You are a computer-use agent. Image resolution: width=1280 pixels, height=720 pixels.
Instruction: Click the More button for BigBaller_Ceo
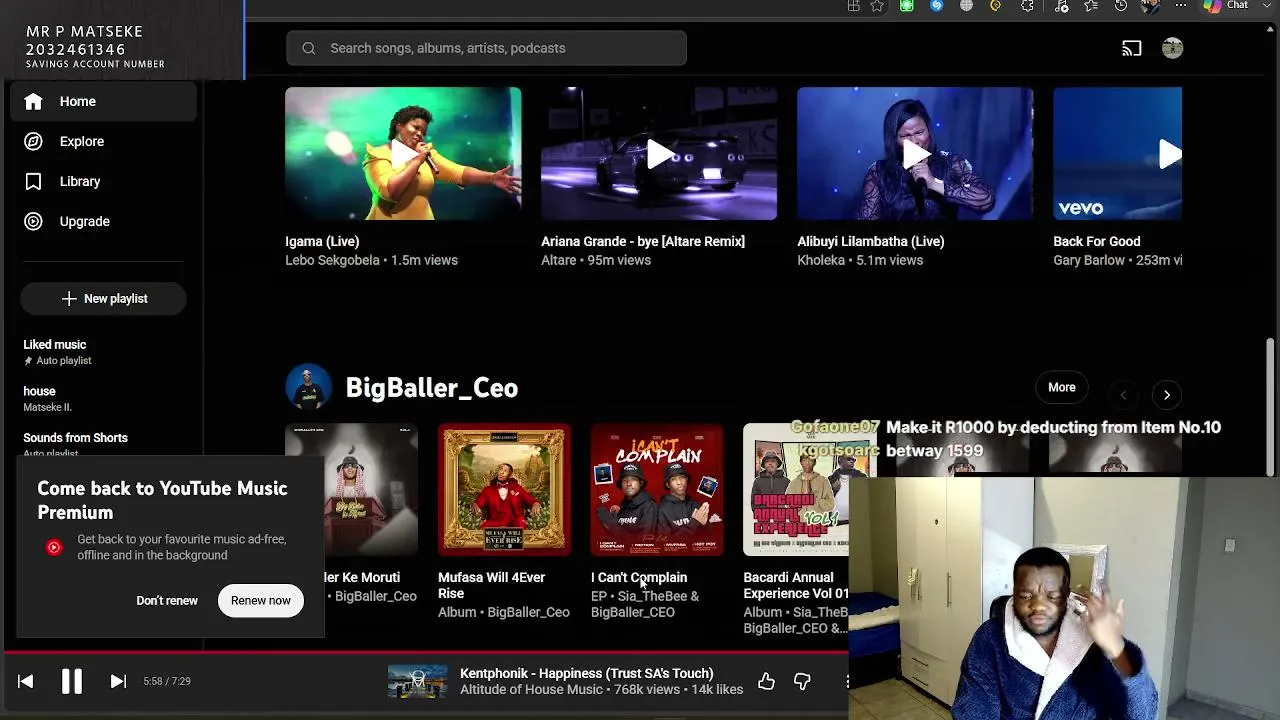click(1062, 387)
